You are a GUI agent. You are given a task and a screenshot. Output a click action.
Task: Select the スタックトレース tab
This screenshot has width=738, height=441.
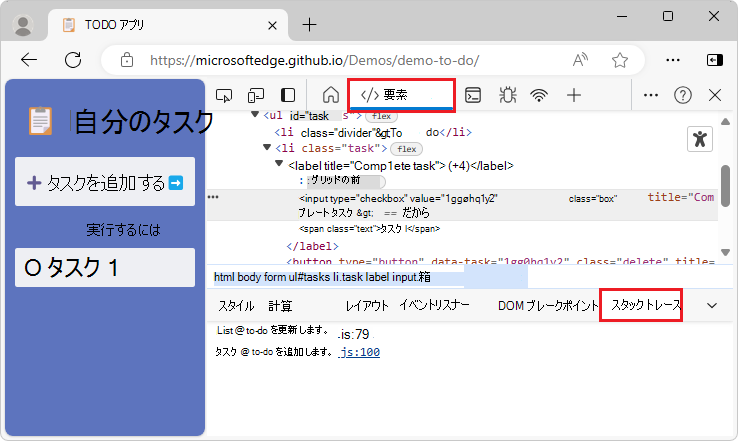point(646,305)
